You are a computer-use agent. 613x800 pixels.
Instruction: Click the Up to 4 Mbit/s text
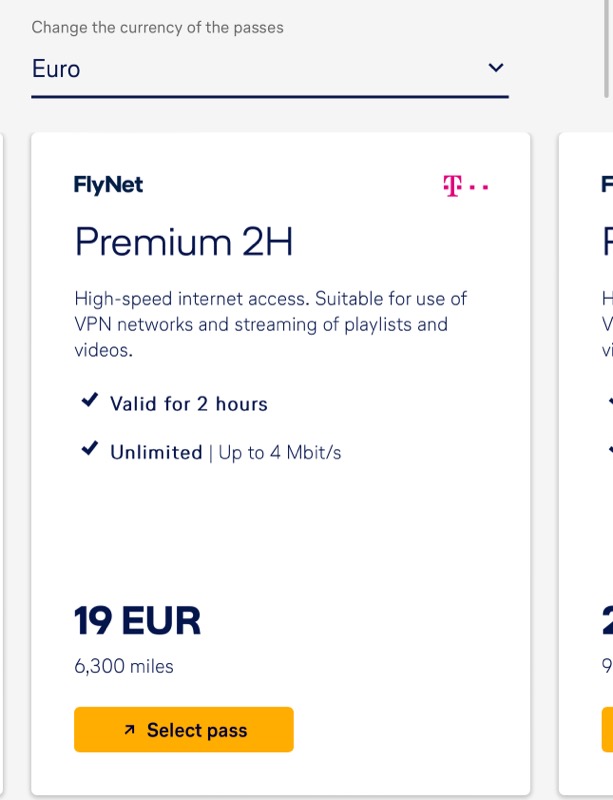280,453
